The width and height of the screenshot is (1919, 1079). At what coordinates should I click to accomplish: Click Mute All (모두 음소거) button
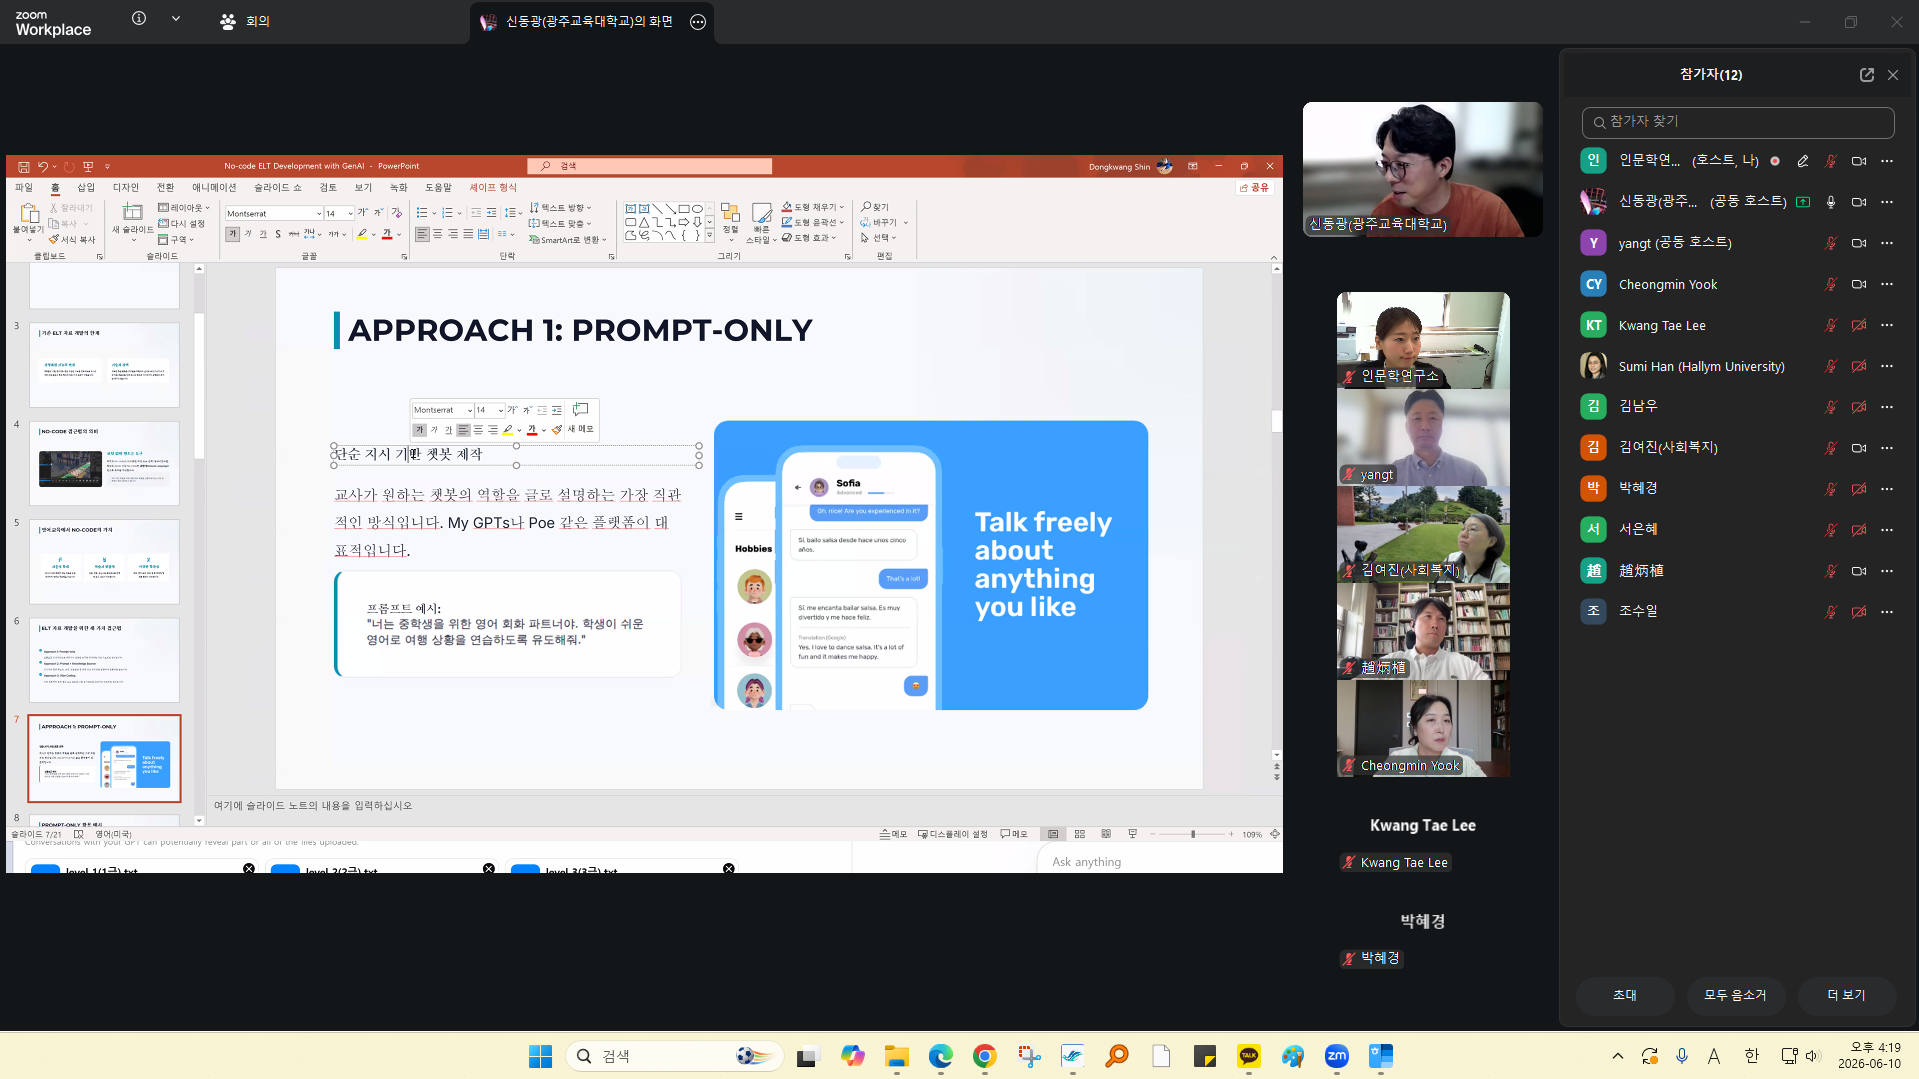1735,995
